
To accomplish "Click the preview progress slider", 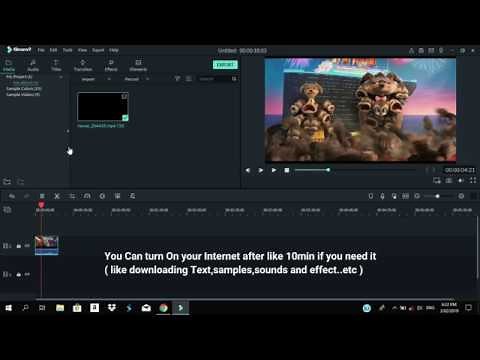I will 355,170.
